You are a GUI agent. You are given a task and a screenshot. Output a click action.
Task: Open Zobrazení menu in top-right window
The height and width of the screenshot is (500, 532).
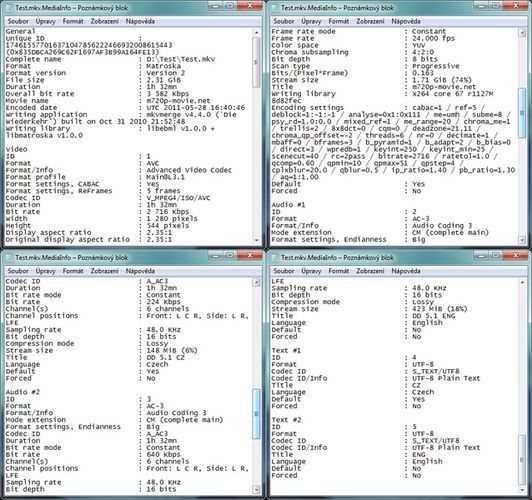[370, 21]
